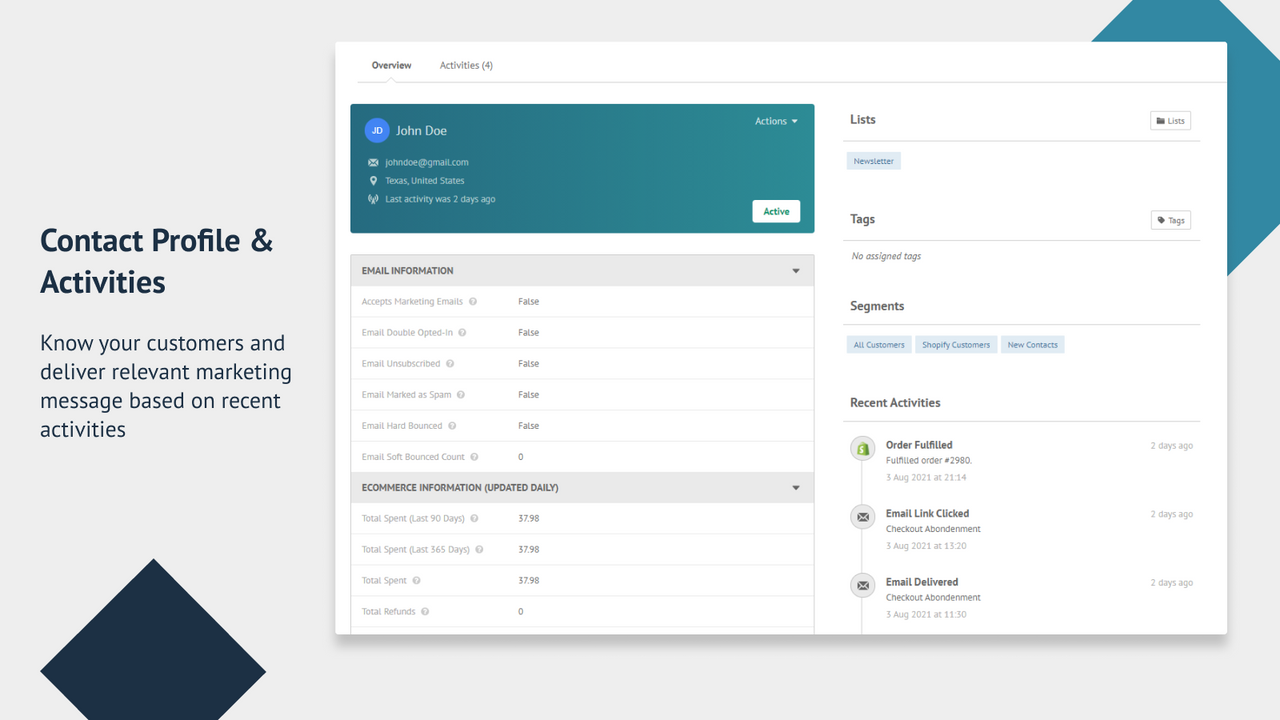Select the JD avatar icon

(377, 130)
